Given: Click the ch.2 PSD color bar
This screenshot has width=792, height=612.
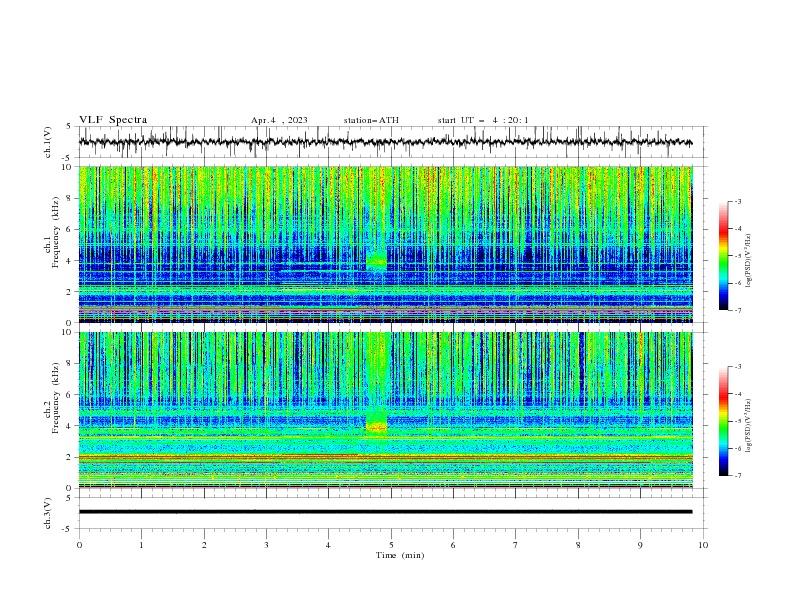Looking at the screenshot, I should (723, 421).
